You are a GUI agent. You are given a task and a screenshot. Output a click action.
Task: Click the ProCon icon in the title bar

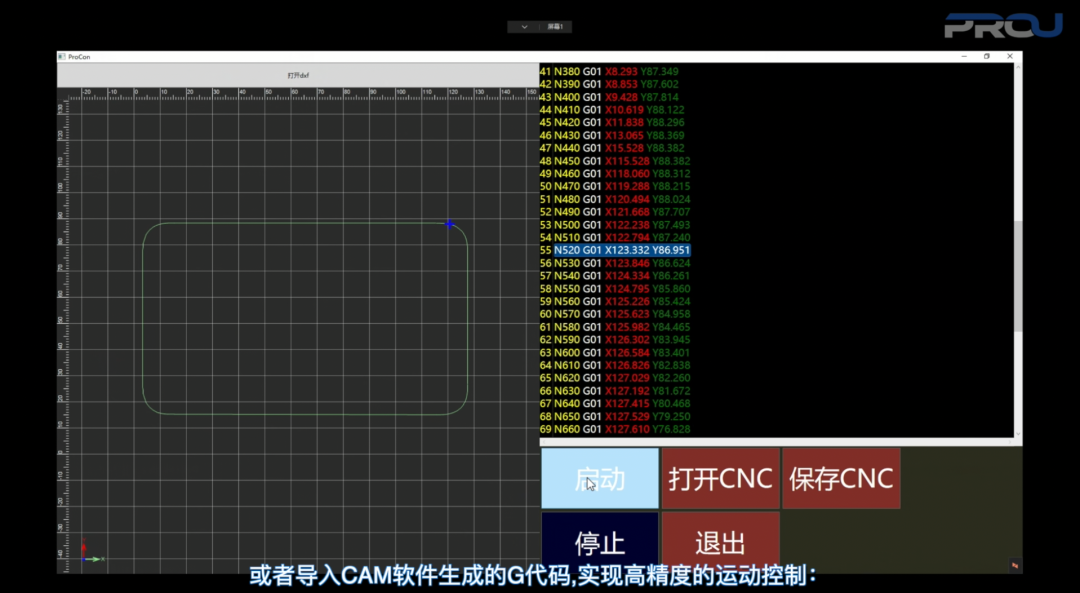[x=61, y=56]
